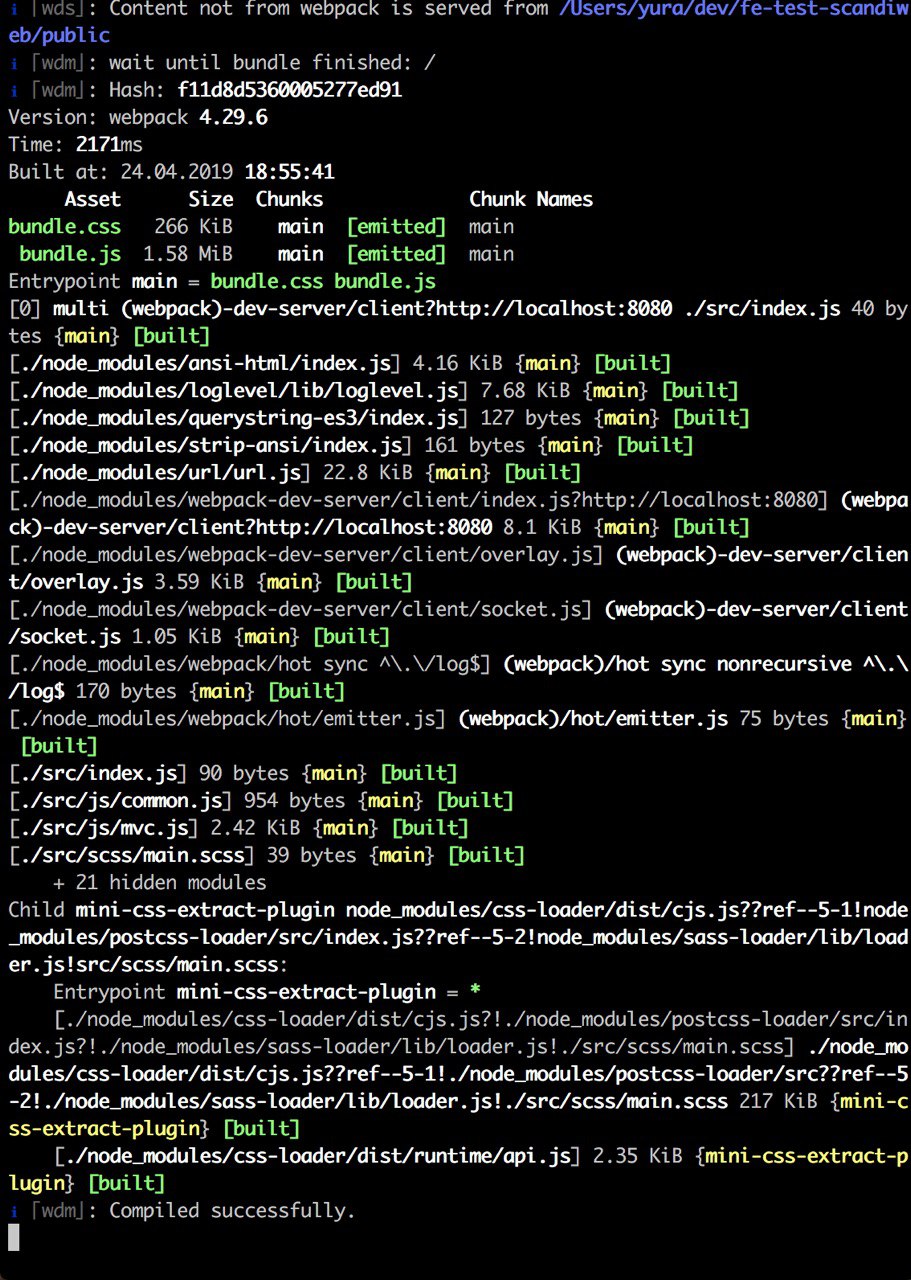Viewport: 911px width, 1280px height.
Task: Click the 4.16 KiB size of ansi-html
Action: (x=459, y=363)
